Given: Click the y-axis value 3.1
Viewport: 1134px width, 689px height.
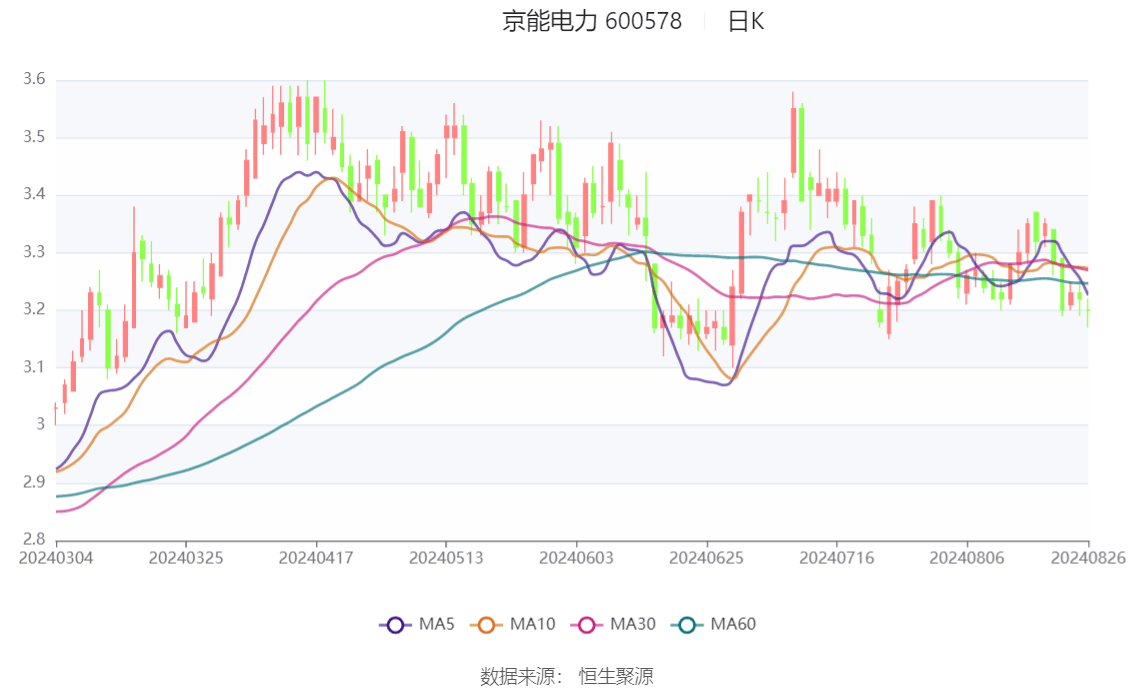Looking at the screenshot, I should [34, 367].
